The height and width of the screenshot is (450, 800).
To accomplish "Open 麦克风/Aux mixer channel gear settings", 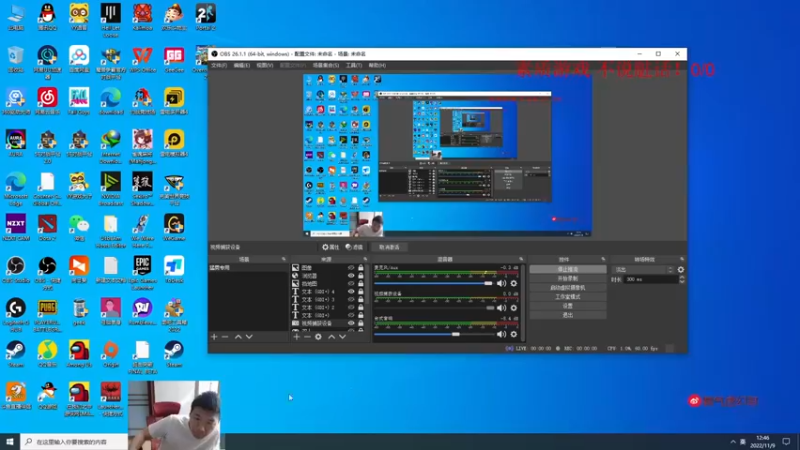I will 514,283.
